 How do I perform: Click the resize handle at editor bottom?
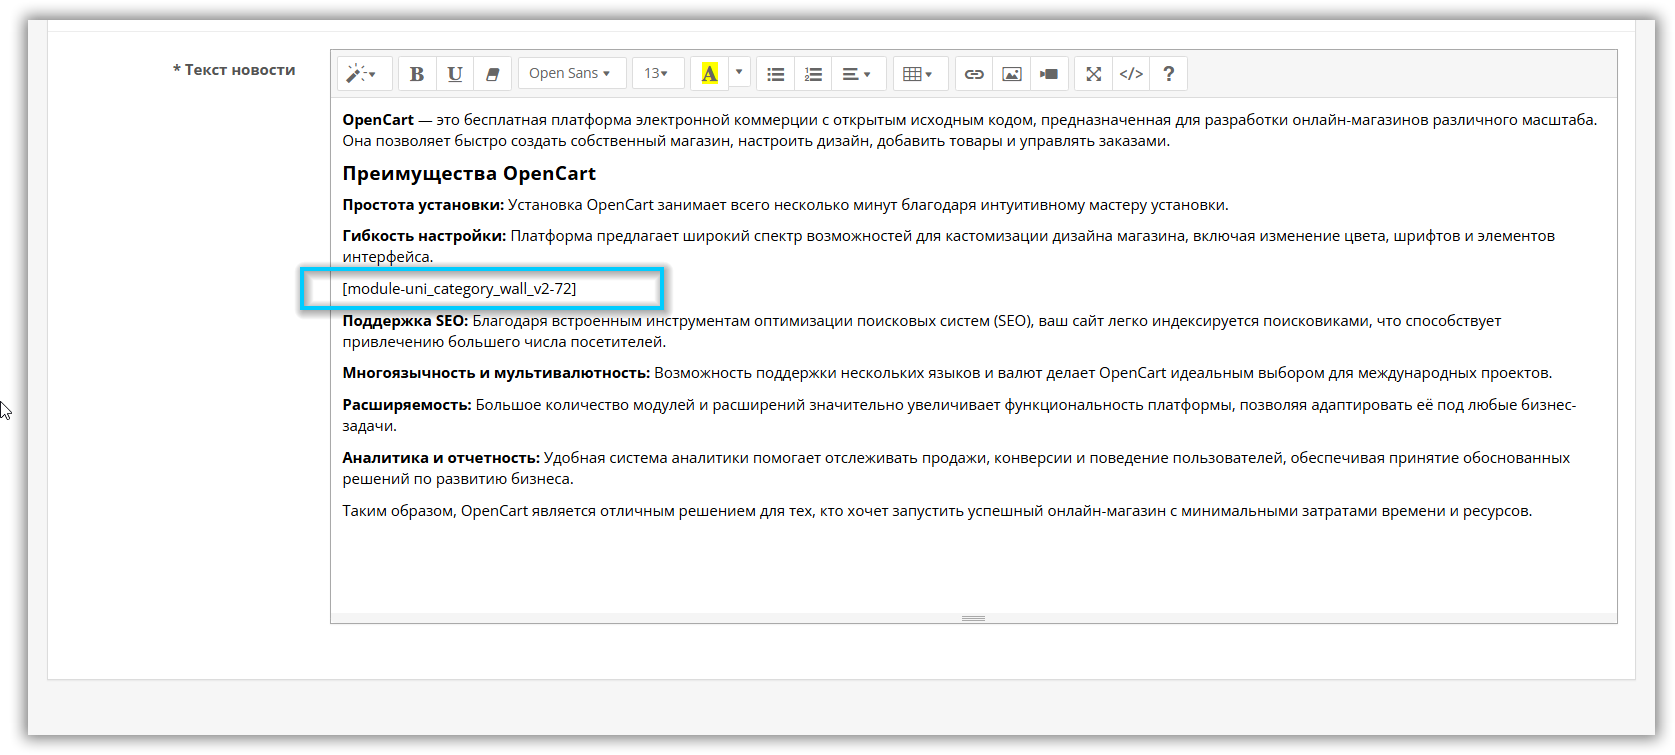(x=974, y=618)
